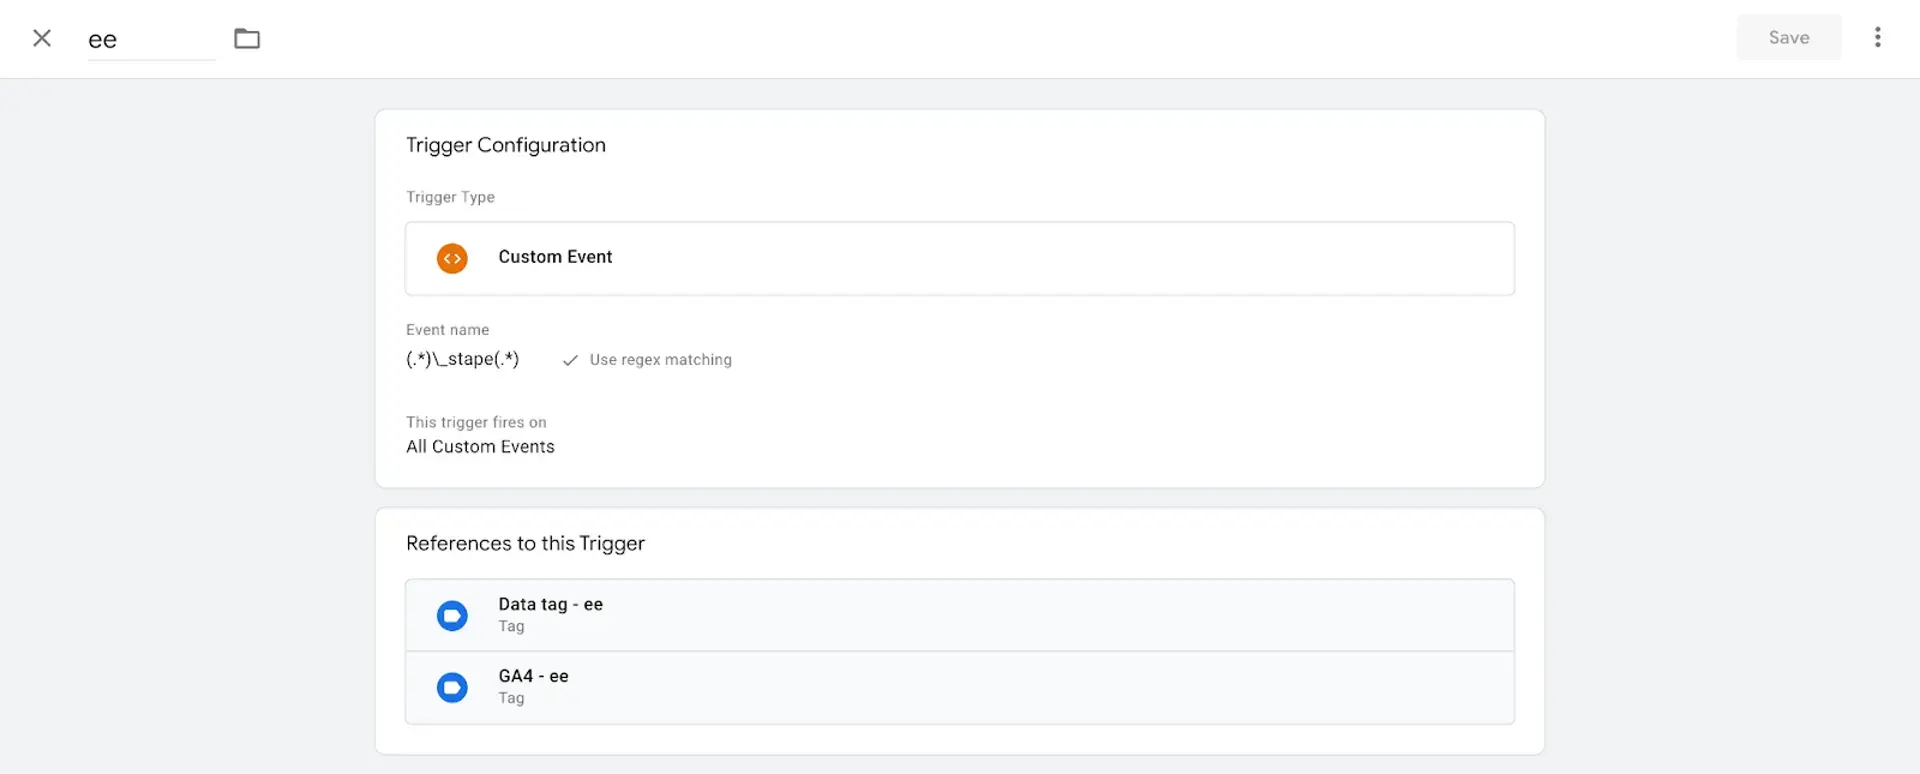Open the three-dot more actions menu

(1877, 37)
